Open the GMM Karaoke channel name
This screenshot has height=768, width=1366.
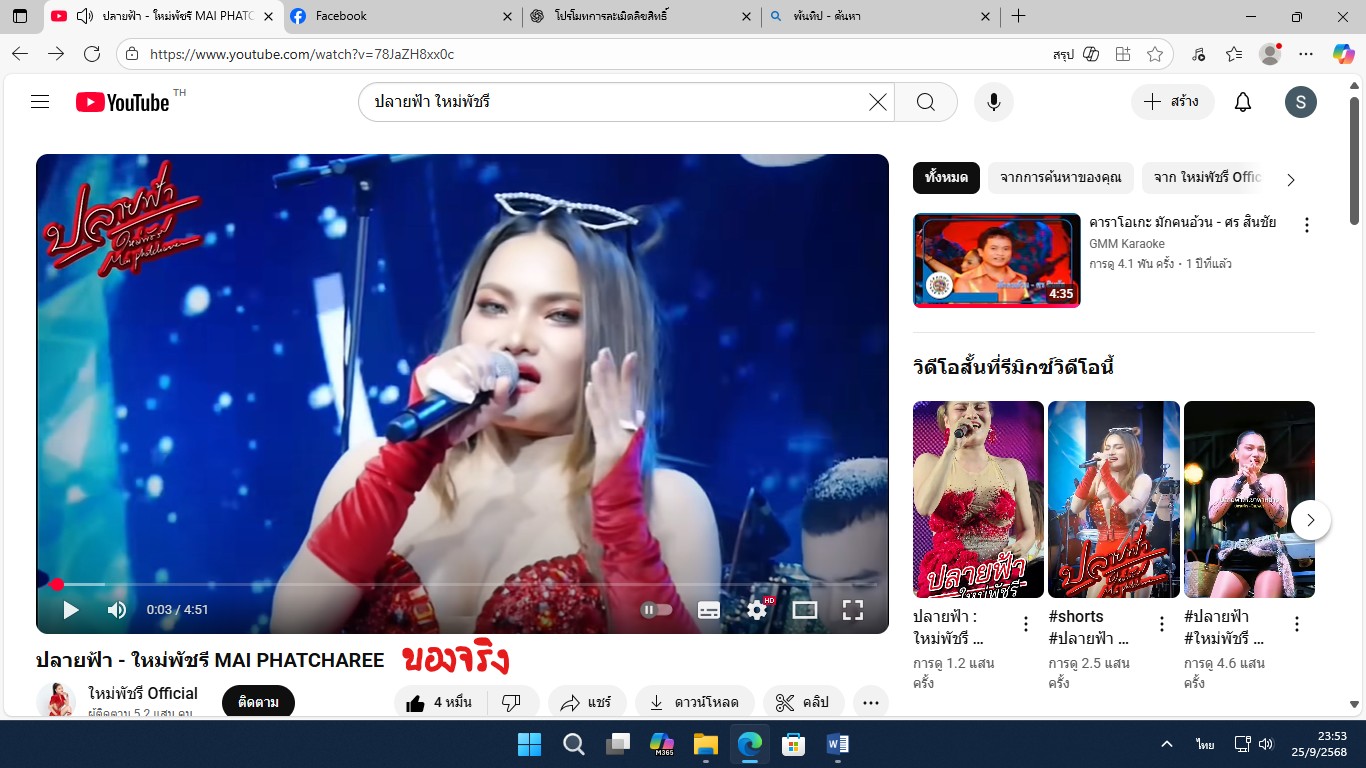pyautogui.click(x=1127, y=244)
